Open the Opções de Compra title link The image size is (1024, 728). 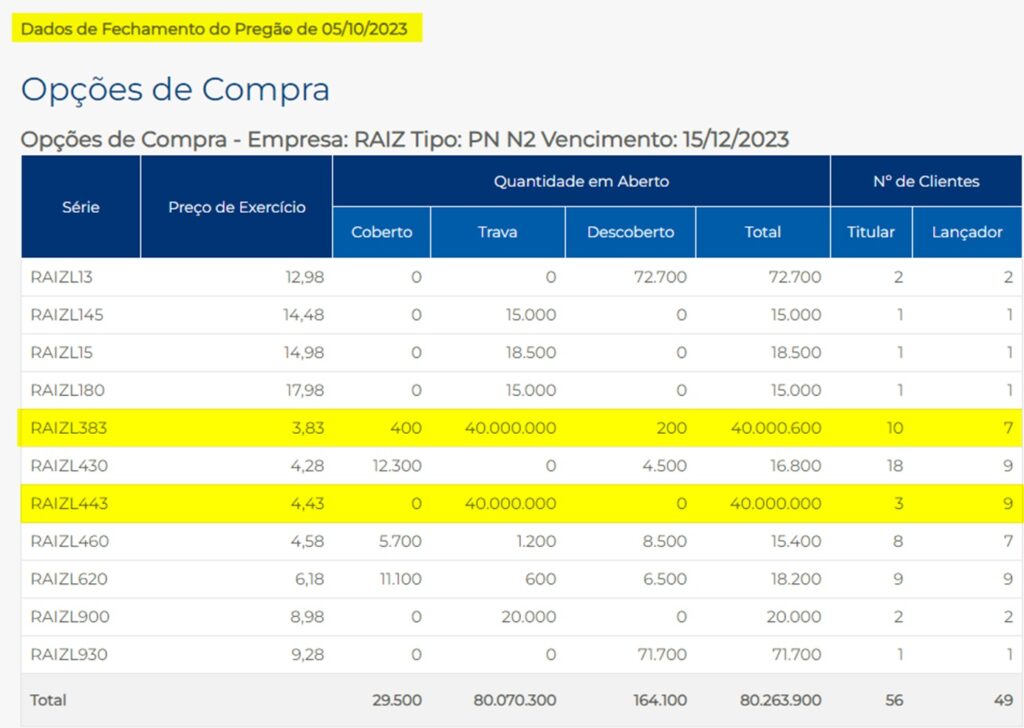click(x=178, y=89)
